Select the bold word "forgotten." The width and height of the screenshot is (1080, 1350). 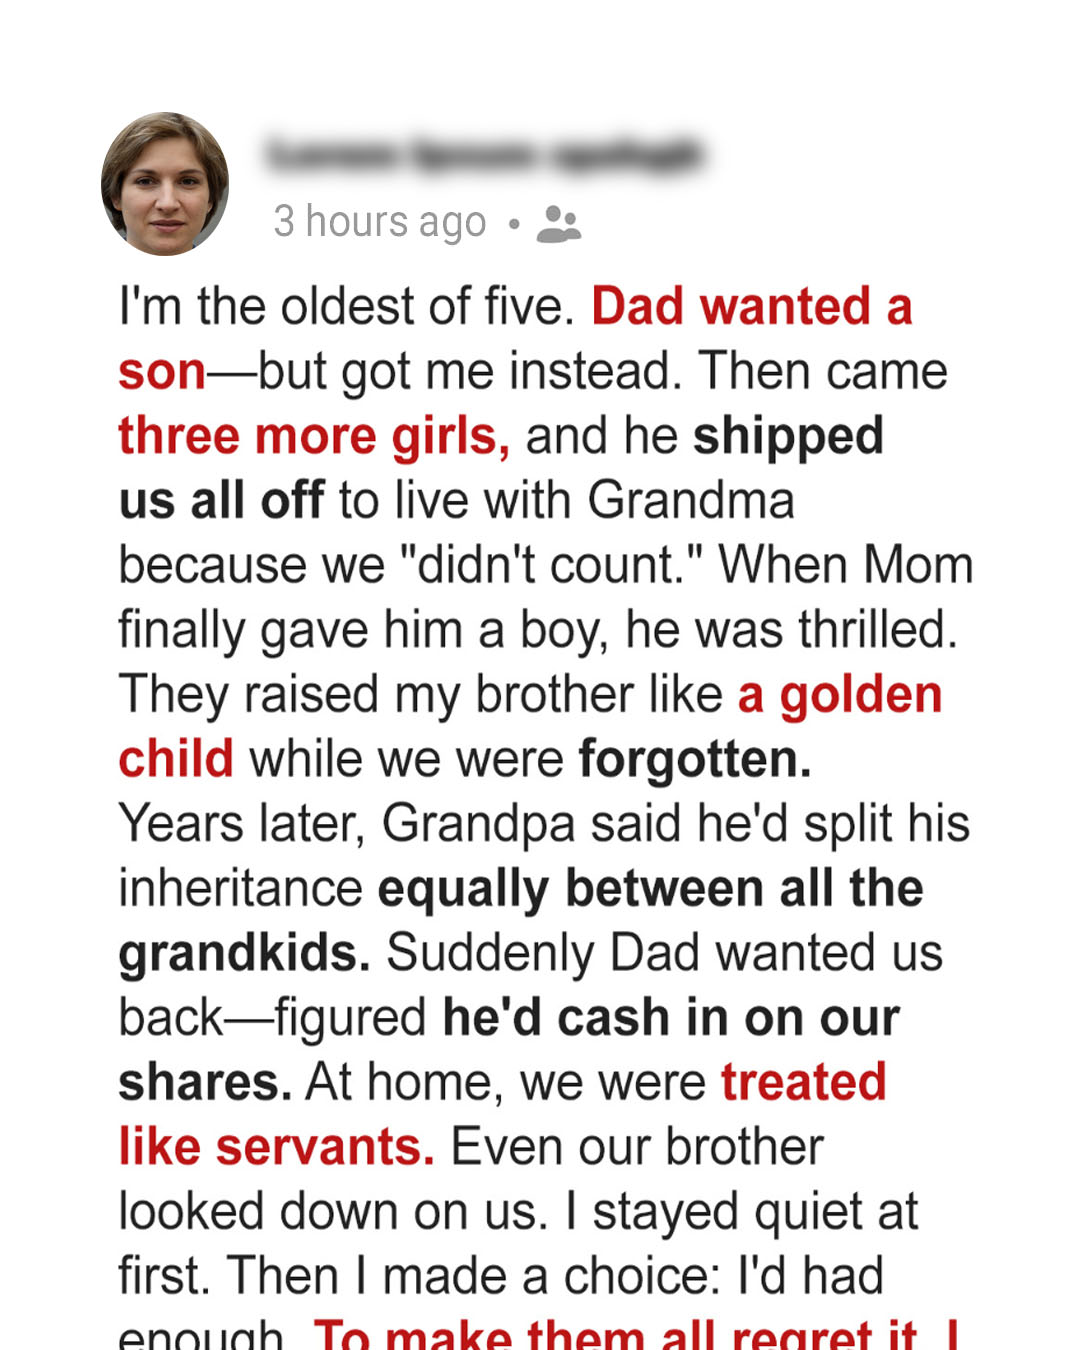[x=695, y=759]
